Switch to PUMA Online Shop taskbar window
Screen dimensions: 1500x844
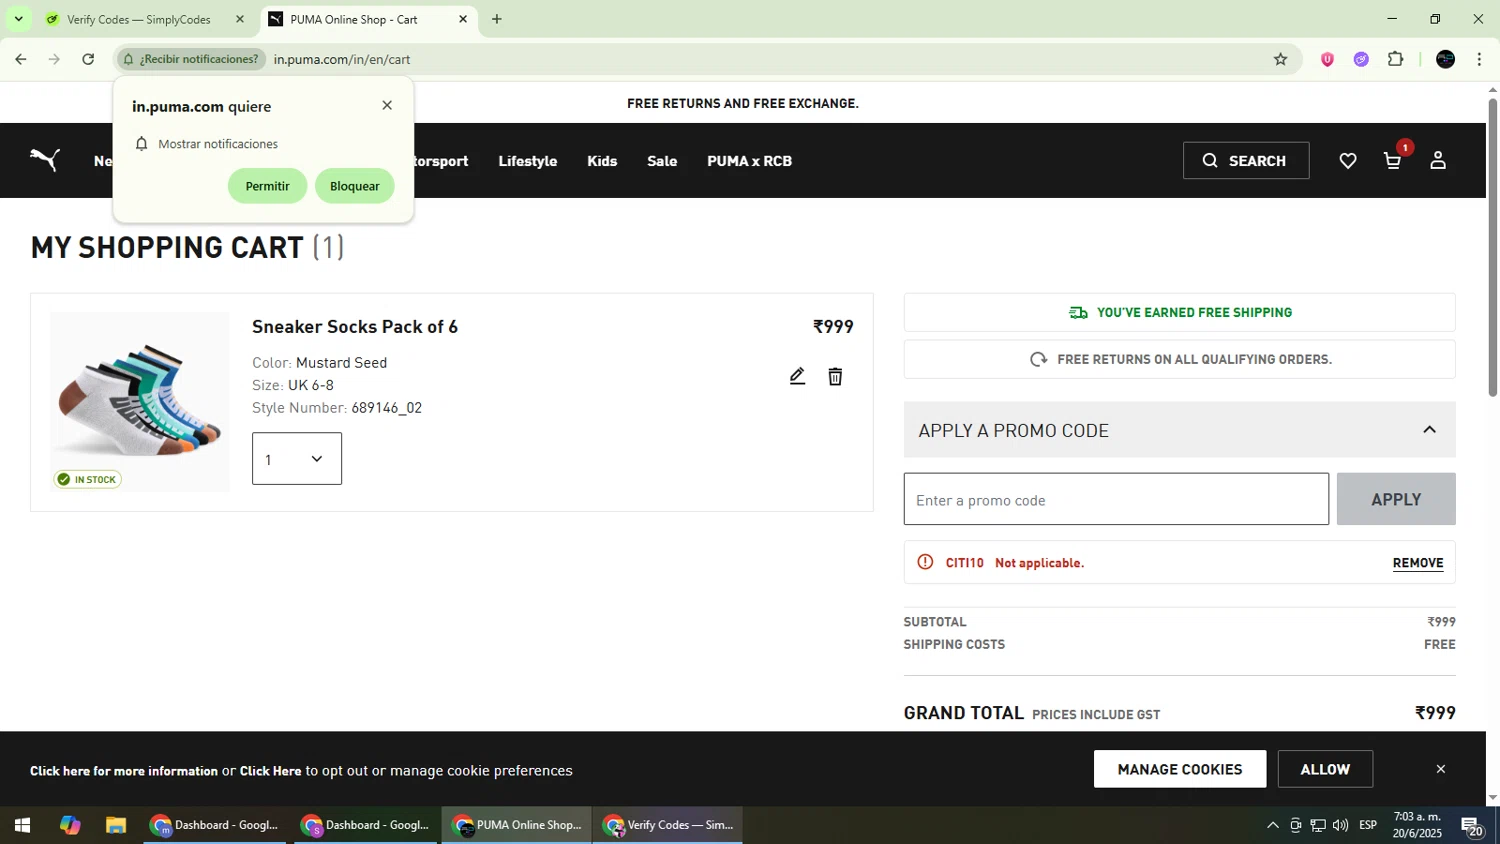pos(517,825)
